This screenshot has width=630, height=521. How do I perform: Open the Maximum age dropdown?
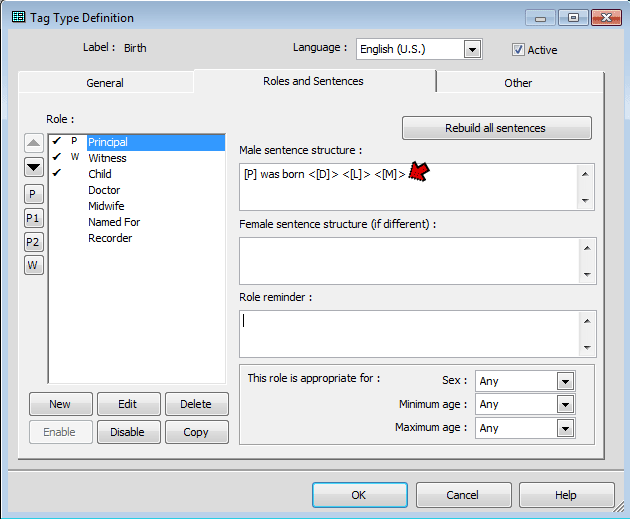565,428
